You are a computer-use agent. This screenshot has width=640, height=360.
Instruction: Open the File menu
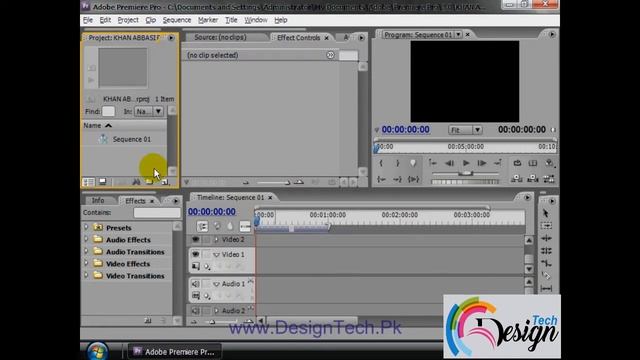coord(88,20)
